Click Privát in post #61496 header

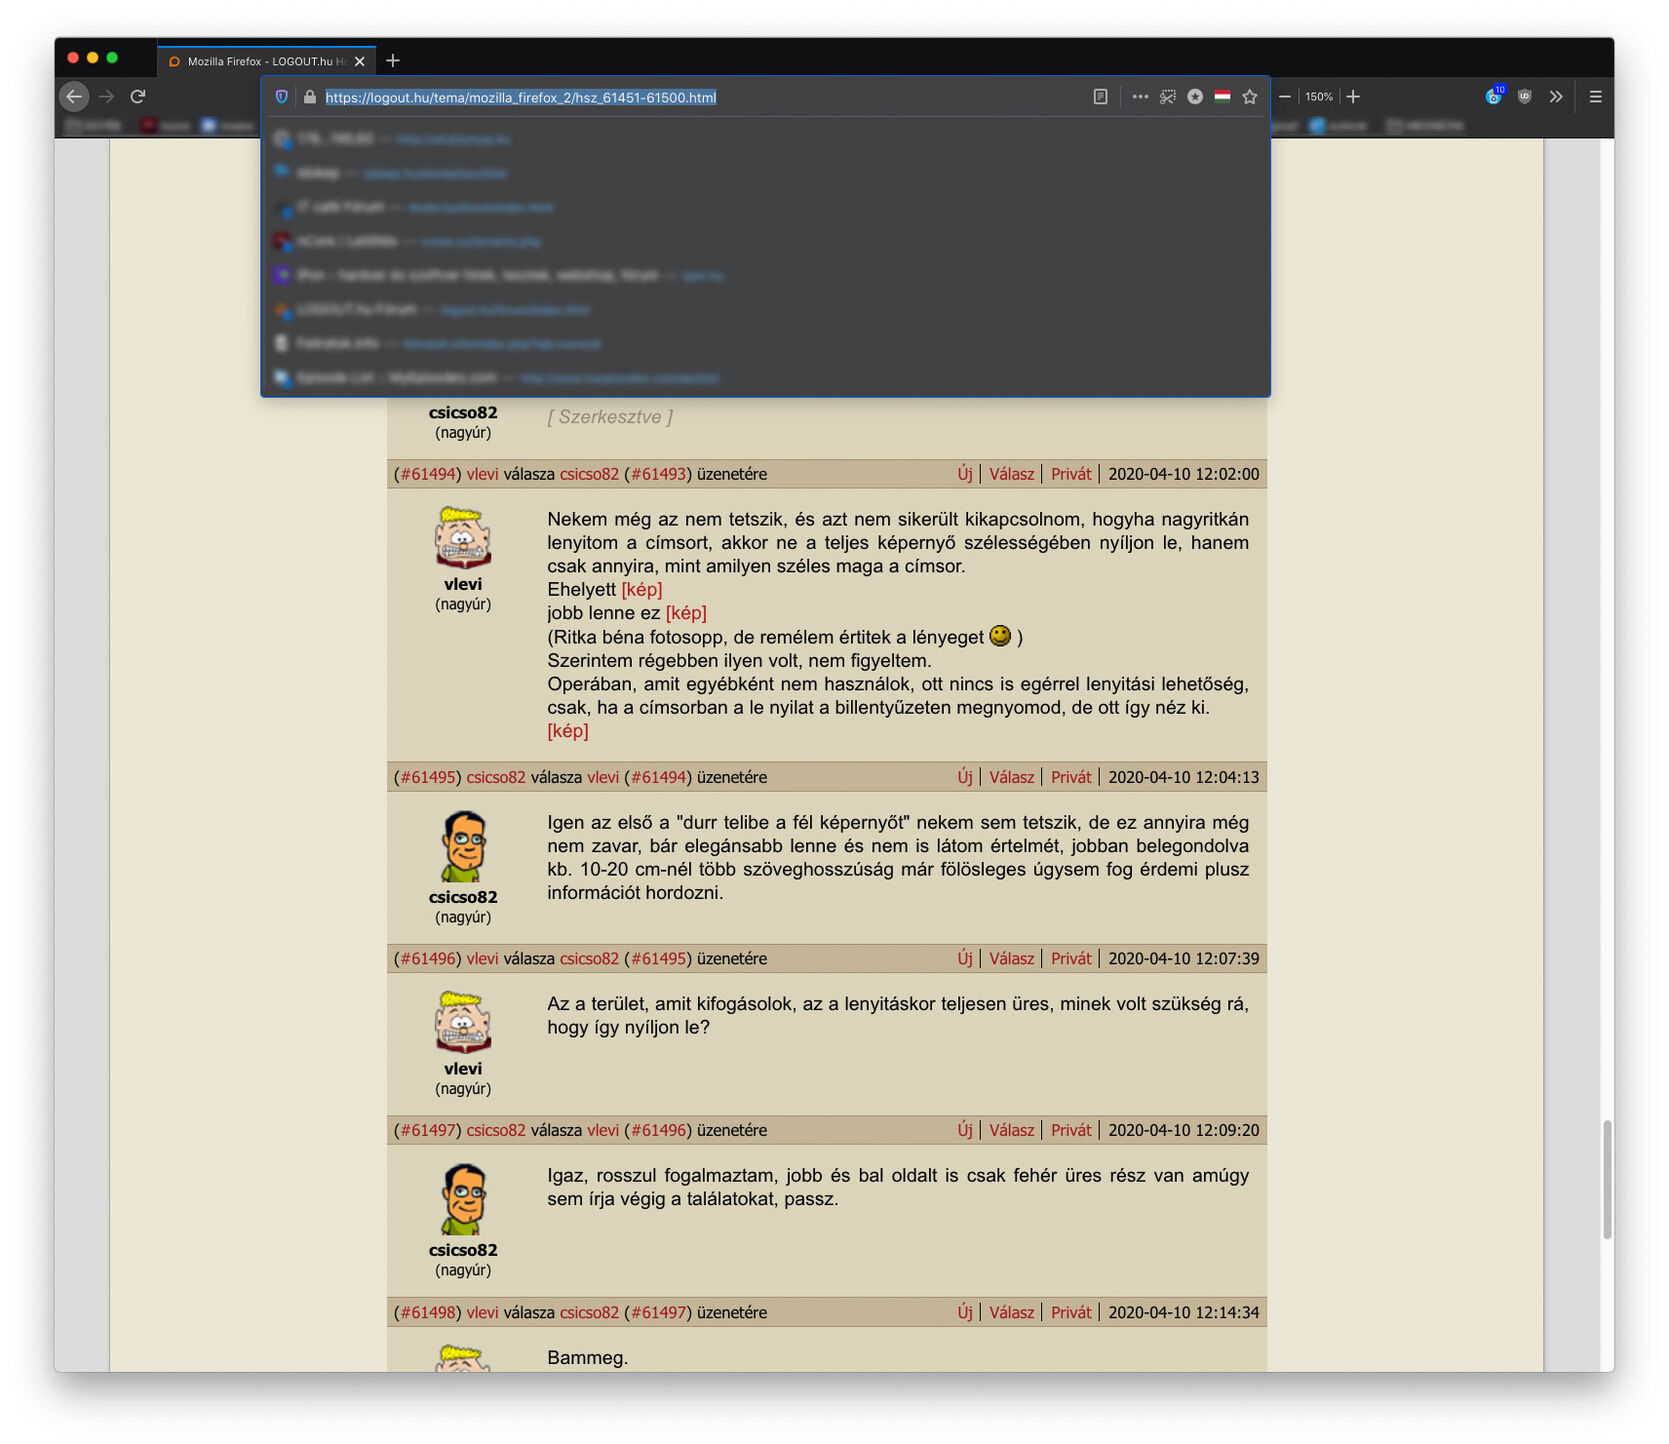(1071, 959)
